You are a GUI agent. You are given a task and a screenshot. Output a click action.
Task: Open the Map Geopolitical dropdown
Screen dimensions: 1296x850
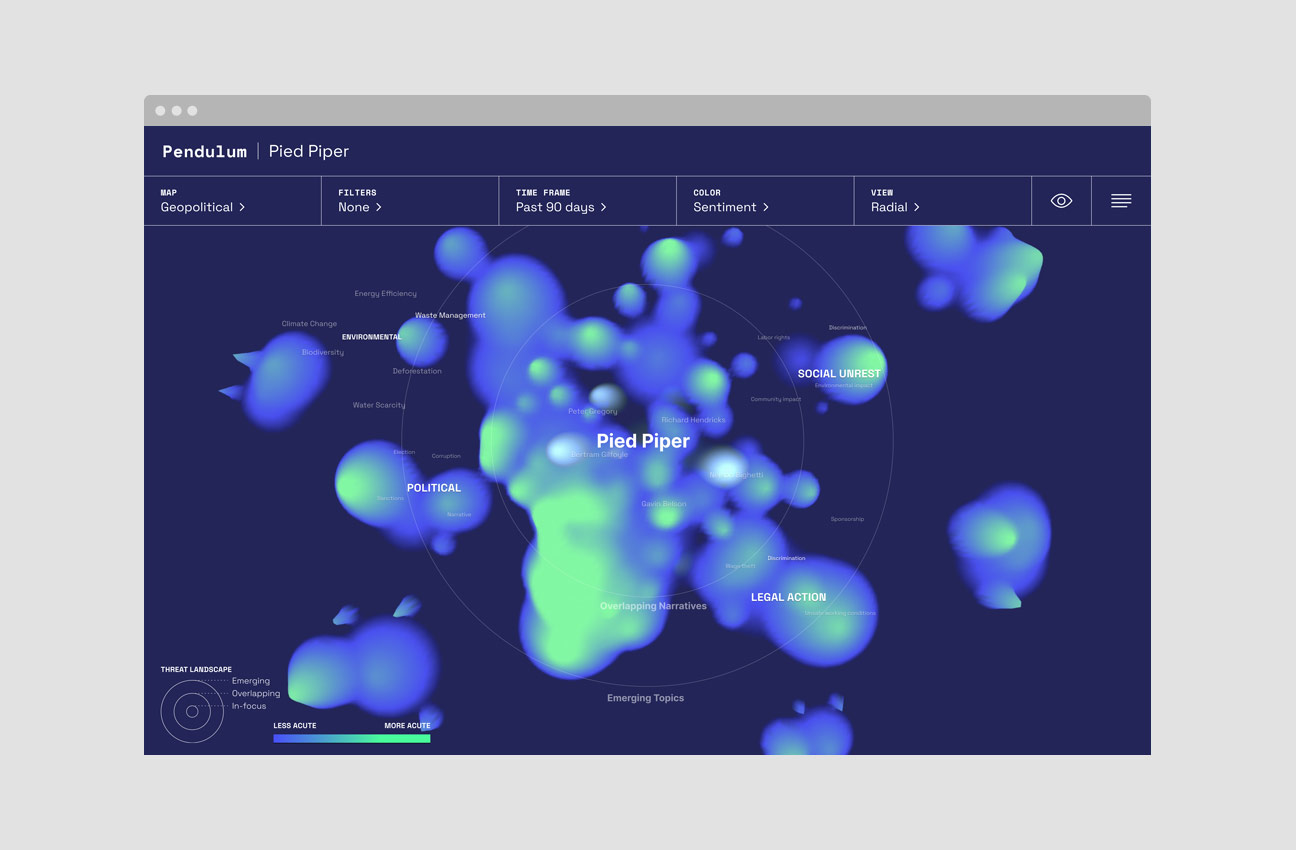pos(232,201)
